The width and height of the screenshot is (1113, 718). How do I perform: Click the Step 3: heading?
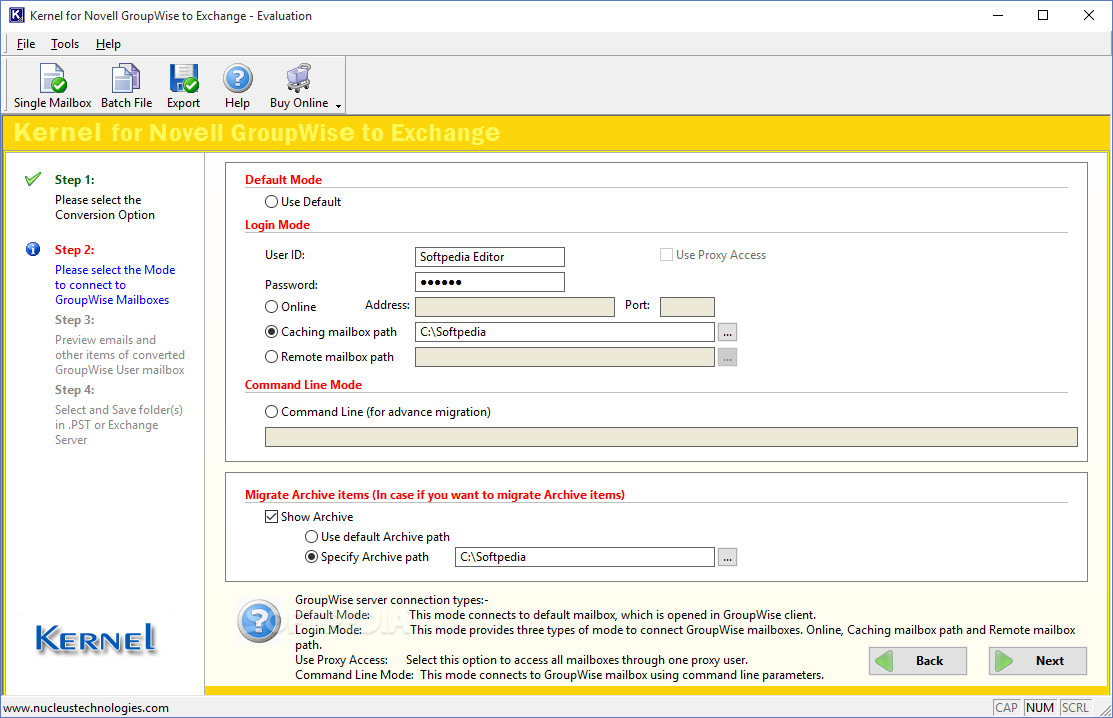(75, 319)
